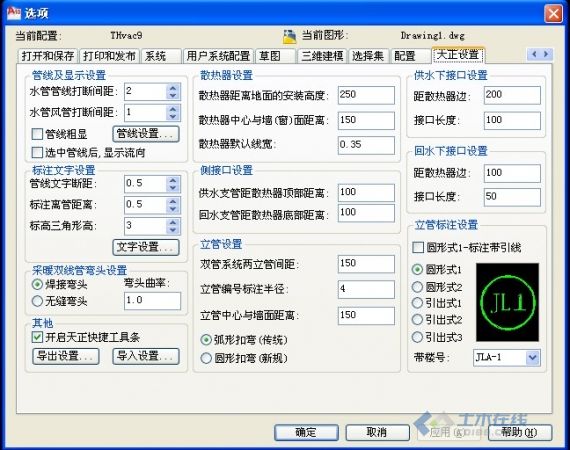
Task: Click the JL1 riser label preview image
Action: (x=507, y=302)
